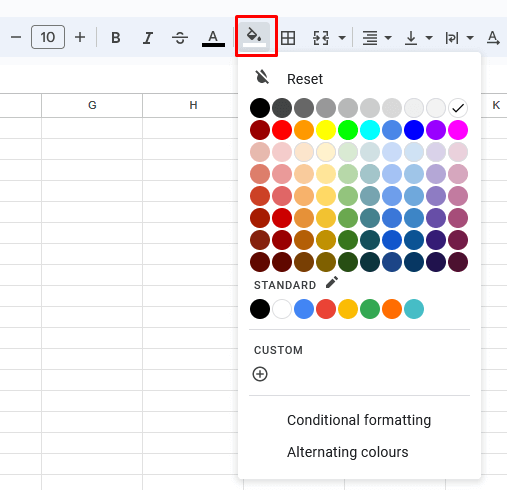This screenshot has width=507, height=490.
Task: Pick the pure red colour swatch
Action: [x=282, y=130]
